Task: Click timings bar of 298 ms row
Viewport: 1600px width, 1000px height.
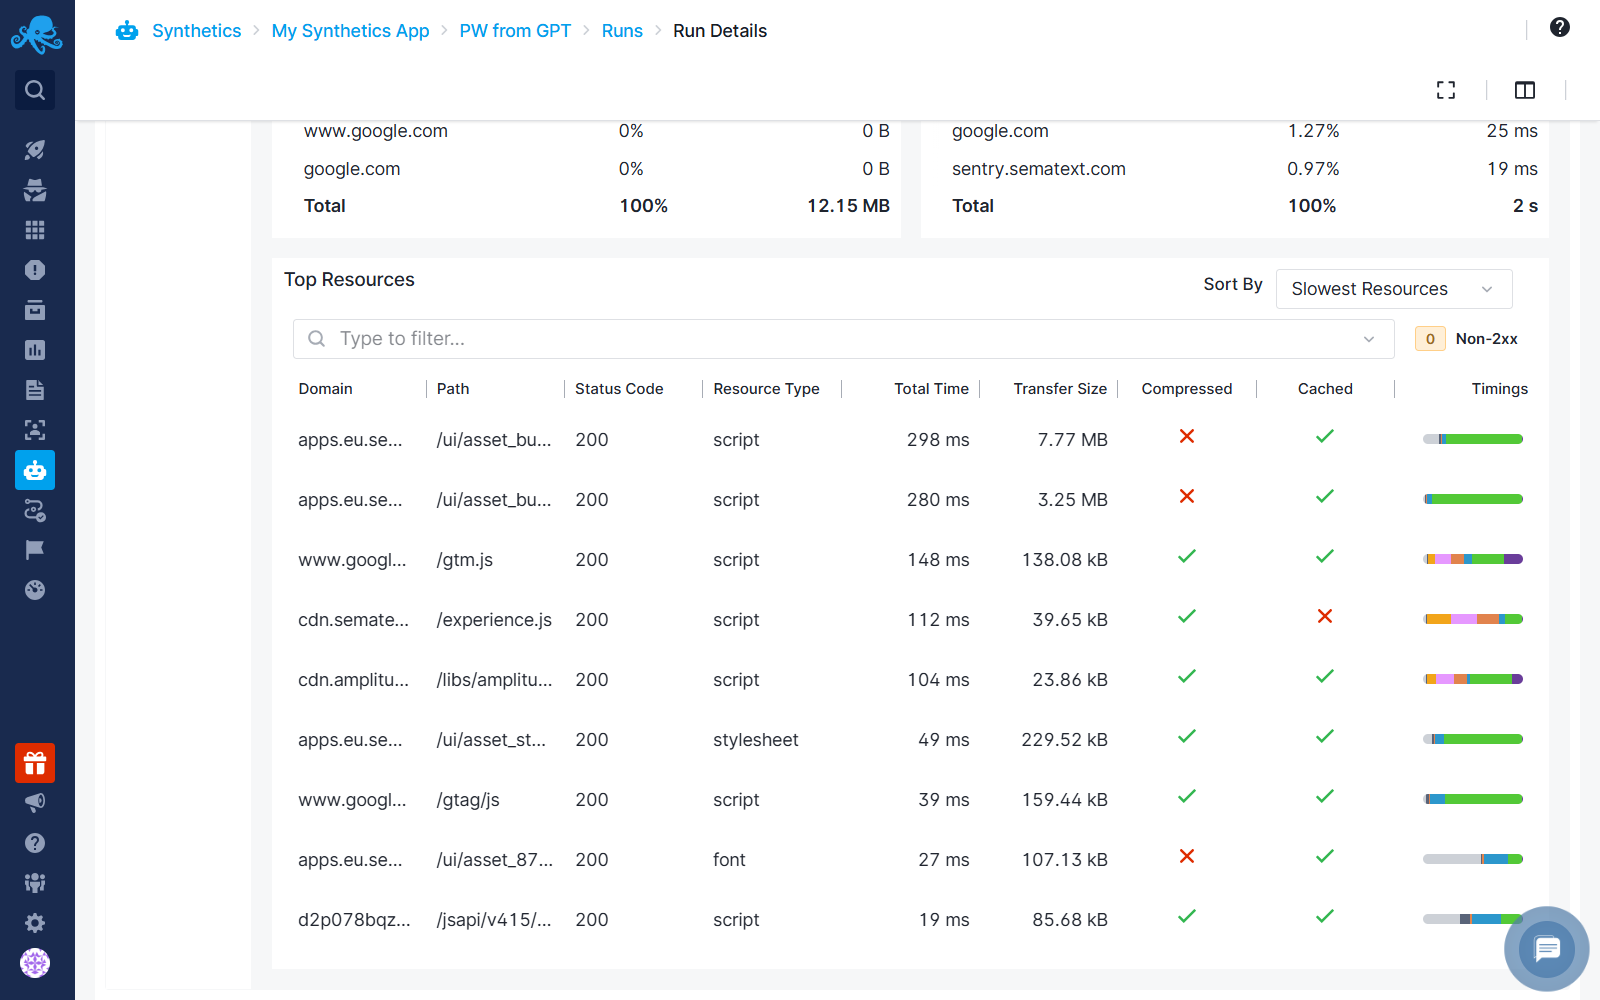Action: click(1473, 439)
